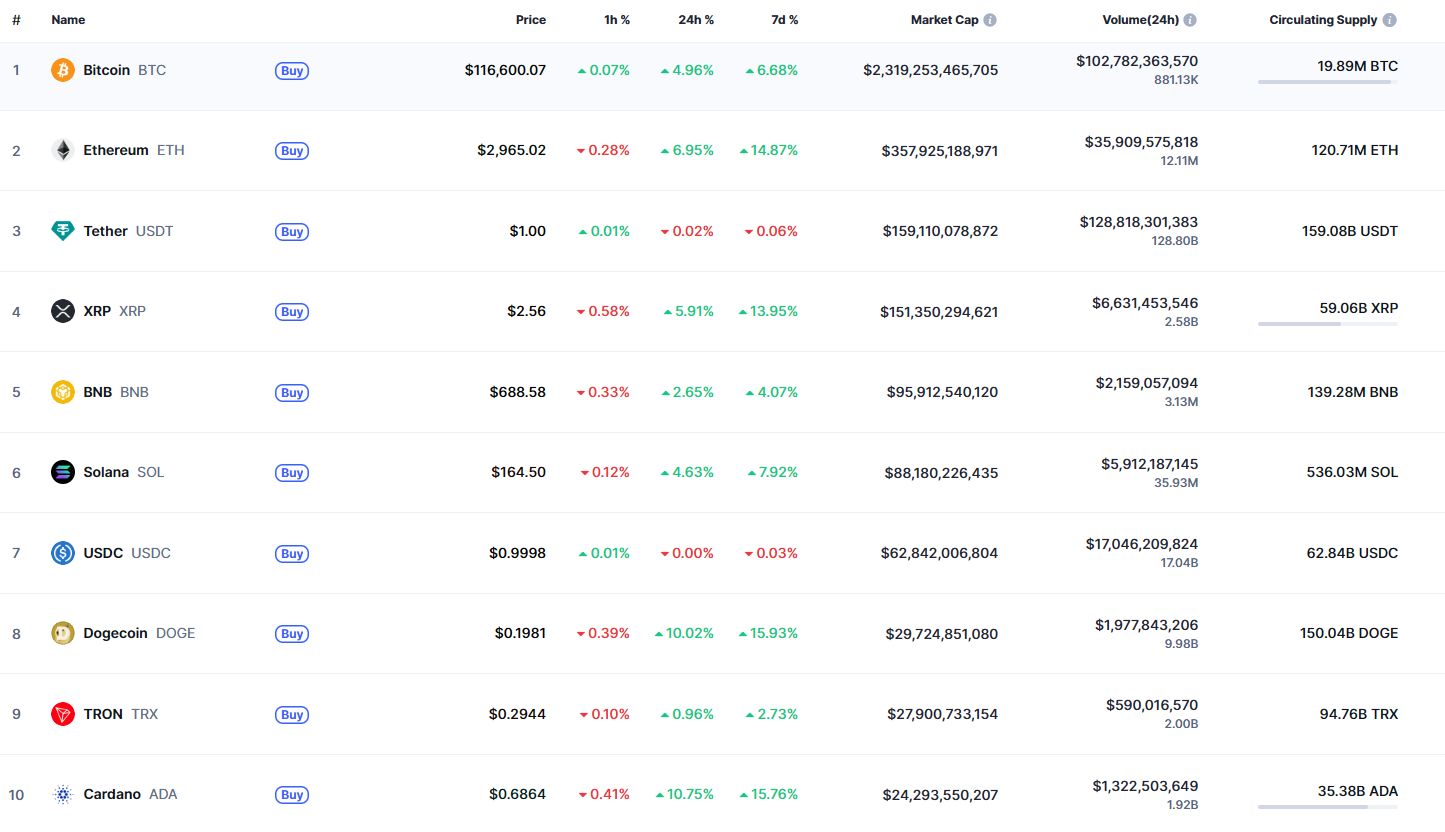Screen dimensions: 1445x832
Task: Click Buy button for XRP
Action: (x=292, y=312)
